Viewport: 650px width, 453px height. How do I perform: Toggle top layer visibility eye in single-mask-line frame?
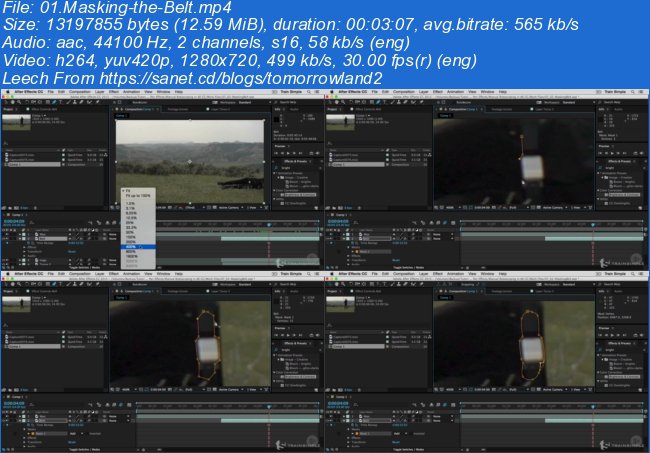tap(330, 235)
